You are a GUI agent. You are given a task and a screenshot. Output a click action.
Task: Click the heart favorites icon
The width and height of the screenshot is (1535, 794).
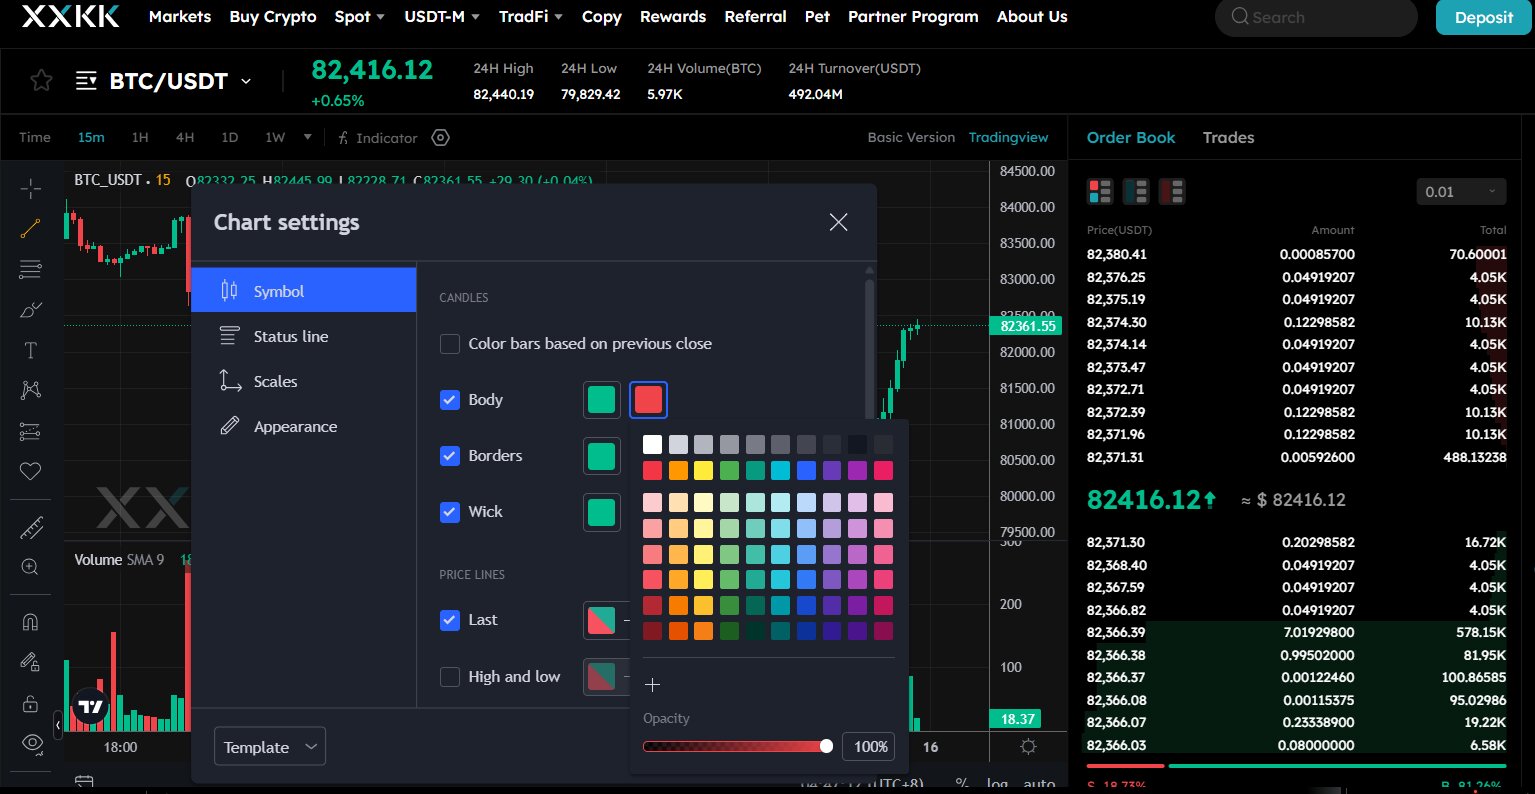[31, 471]
